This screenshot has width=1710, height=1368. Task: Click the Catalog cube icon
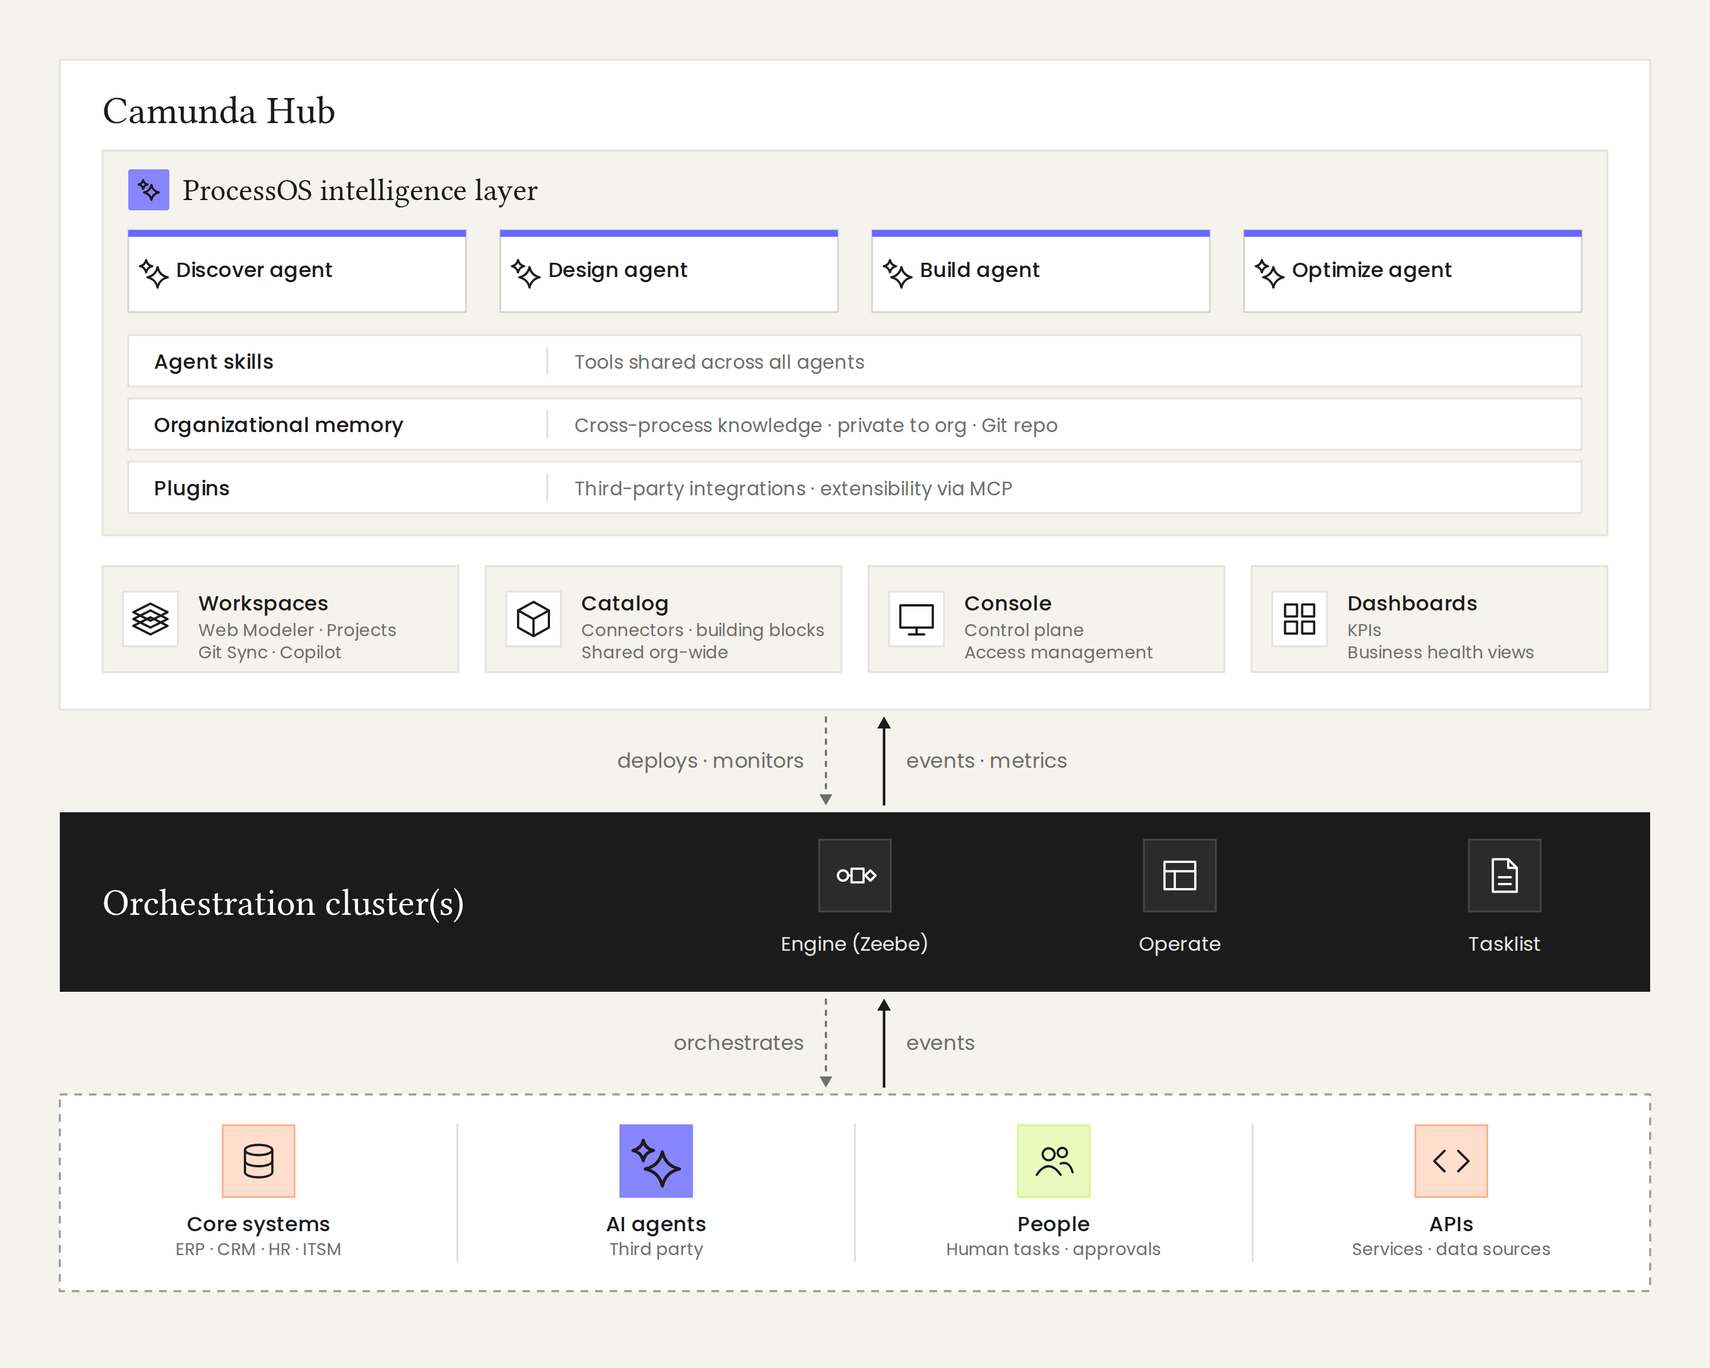pyautogui.click(x=534, y=619)
